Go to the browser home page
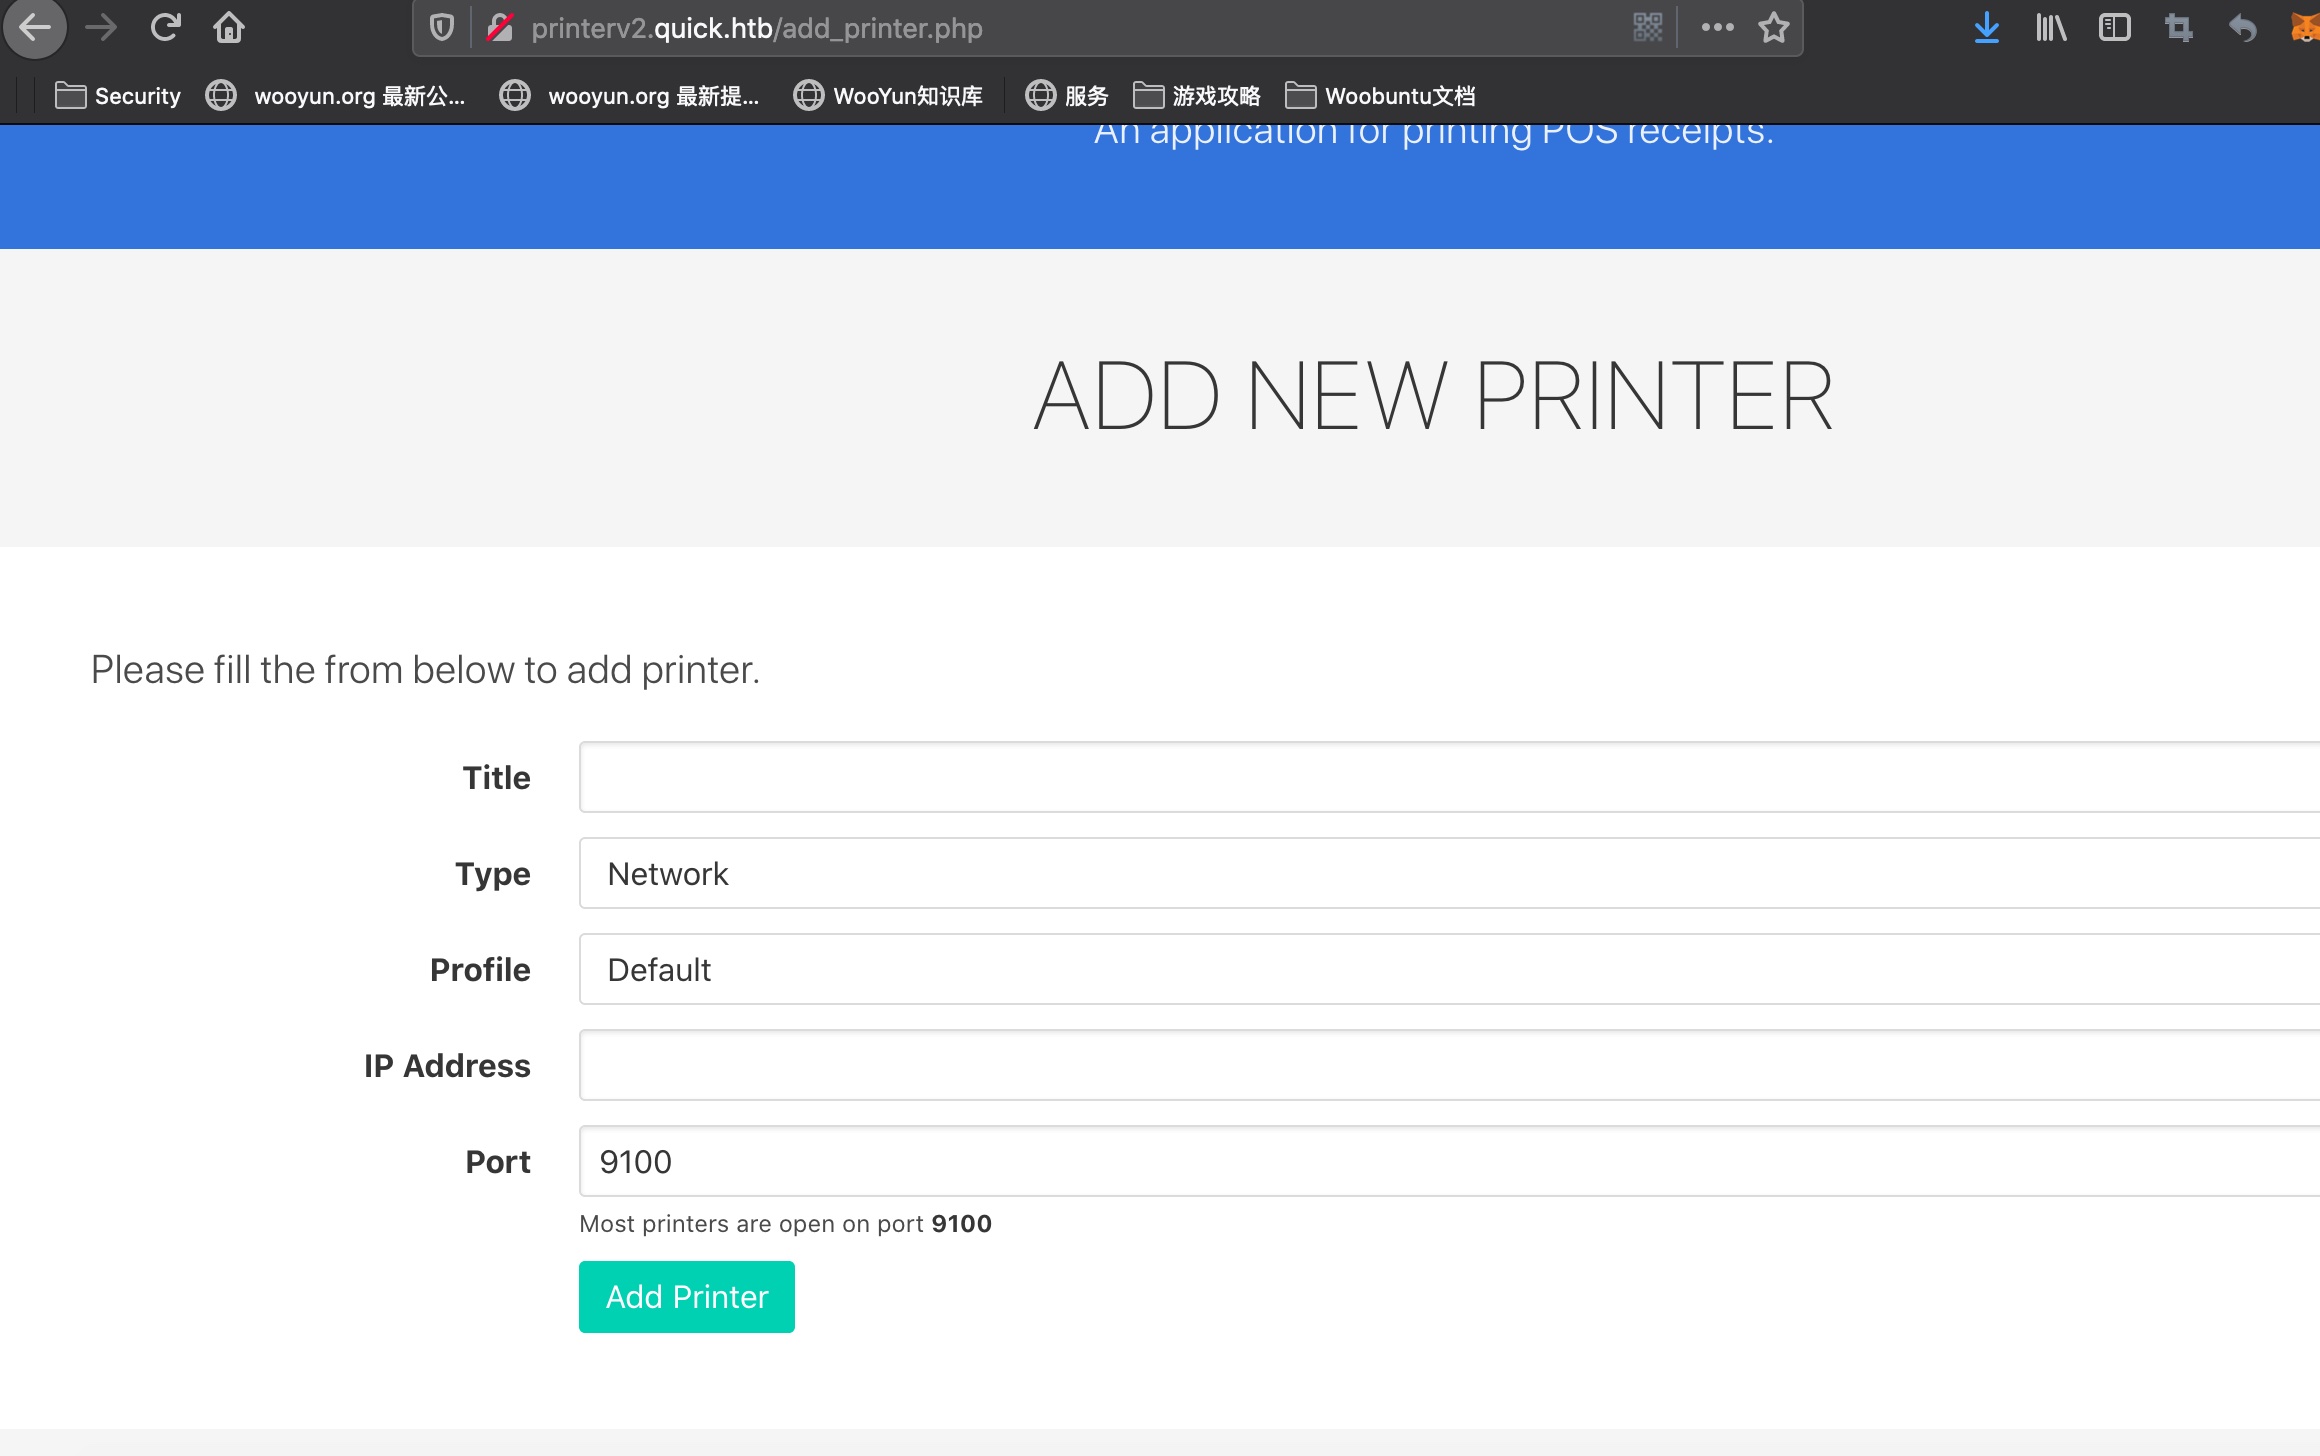Viewport: 2320px width, 1456px height. tap(229, 28)
